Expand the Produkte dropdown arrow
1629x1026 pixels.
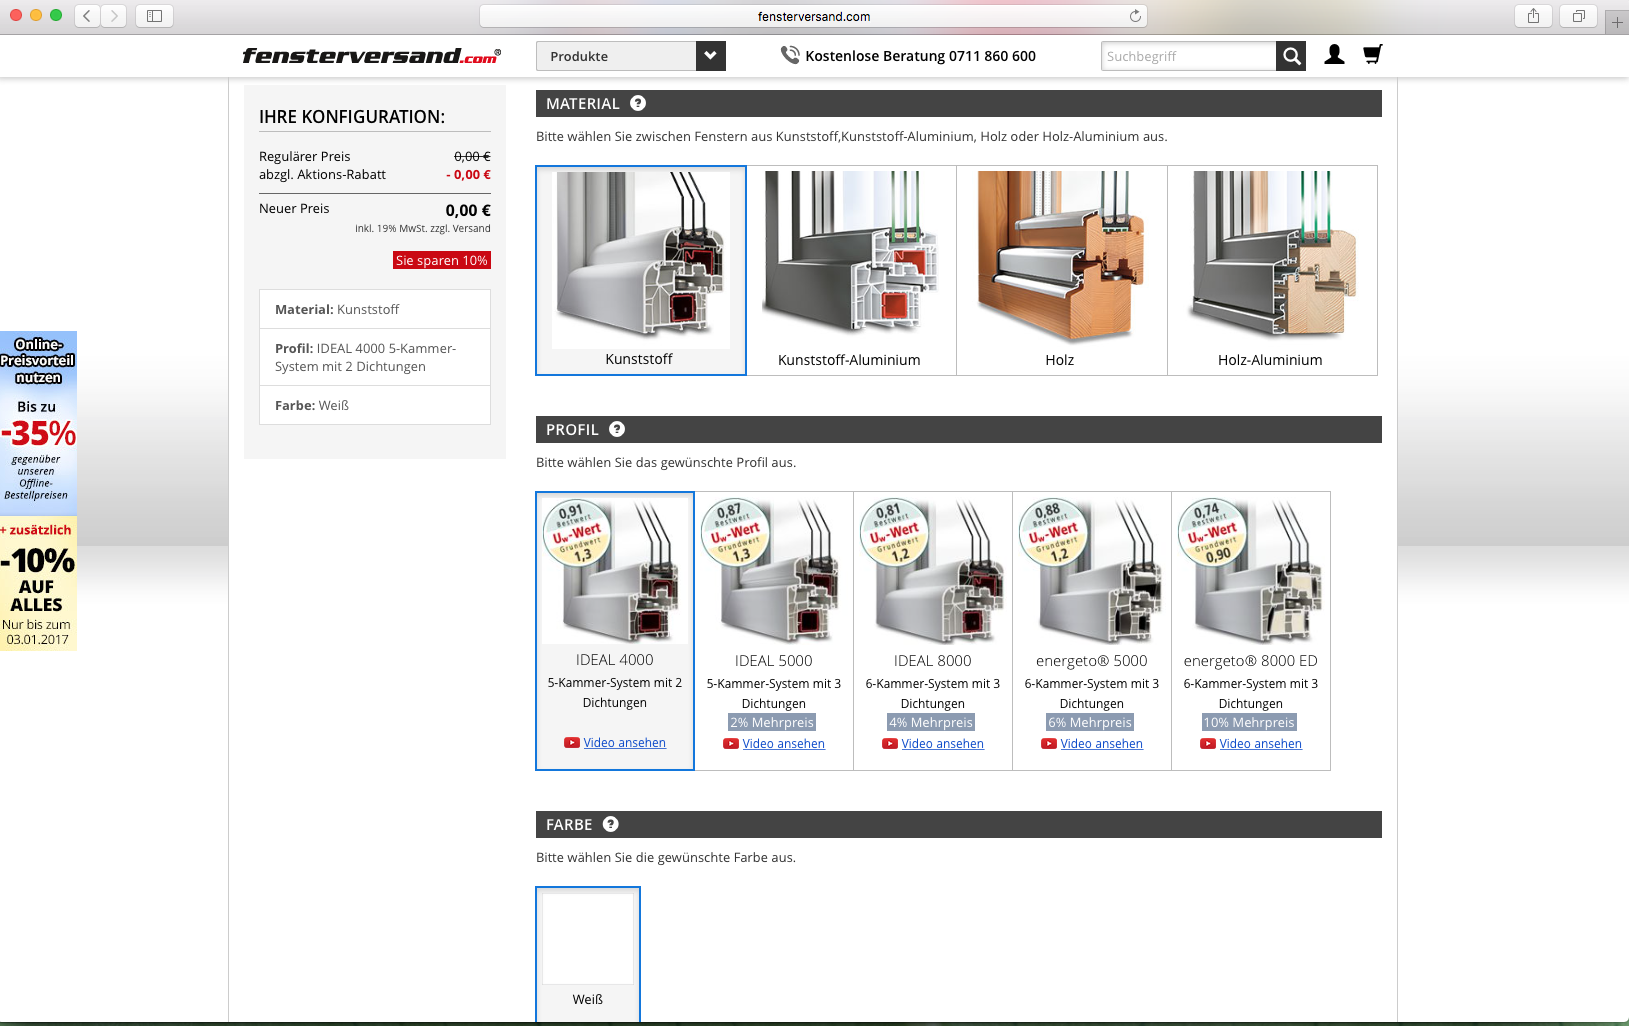(x=710, y=56)
